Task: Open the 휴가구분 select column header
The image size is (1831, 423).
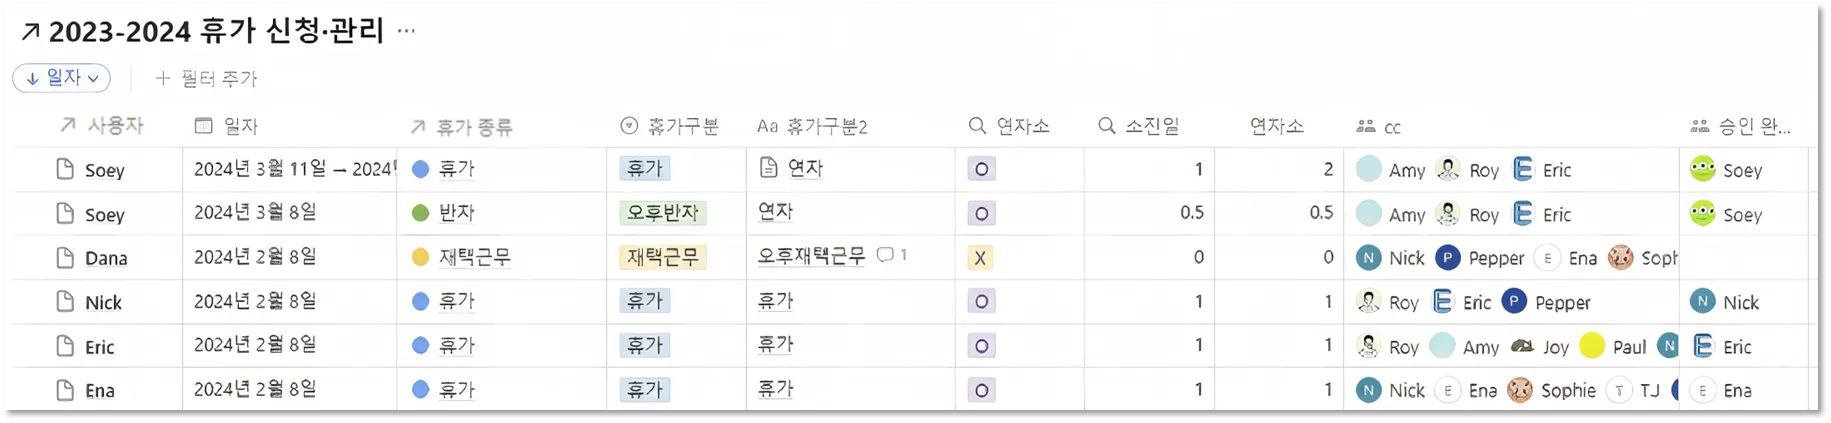Action: [x=670, y=126]
